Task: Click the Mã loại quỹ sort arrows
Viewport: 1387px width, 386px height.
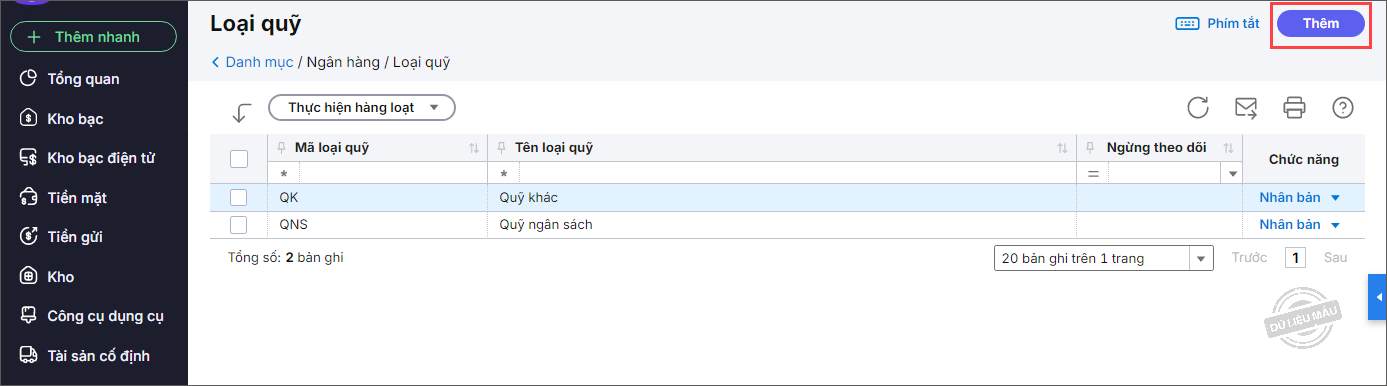Action: 474,148
